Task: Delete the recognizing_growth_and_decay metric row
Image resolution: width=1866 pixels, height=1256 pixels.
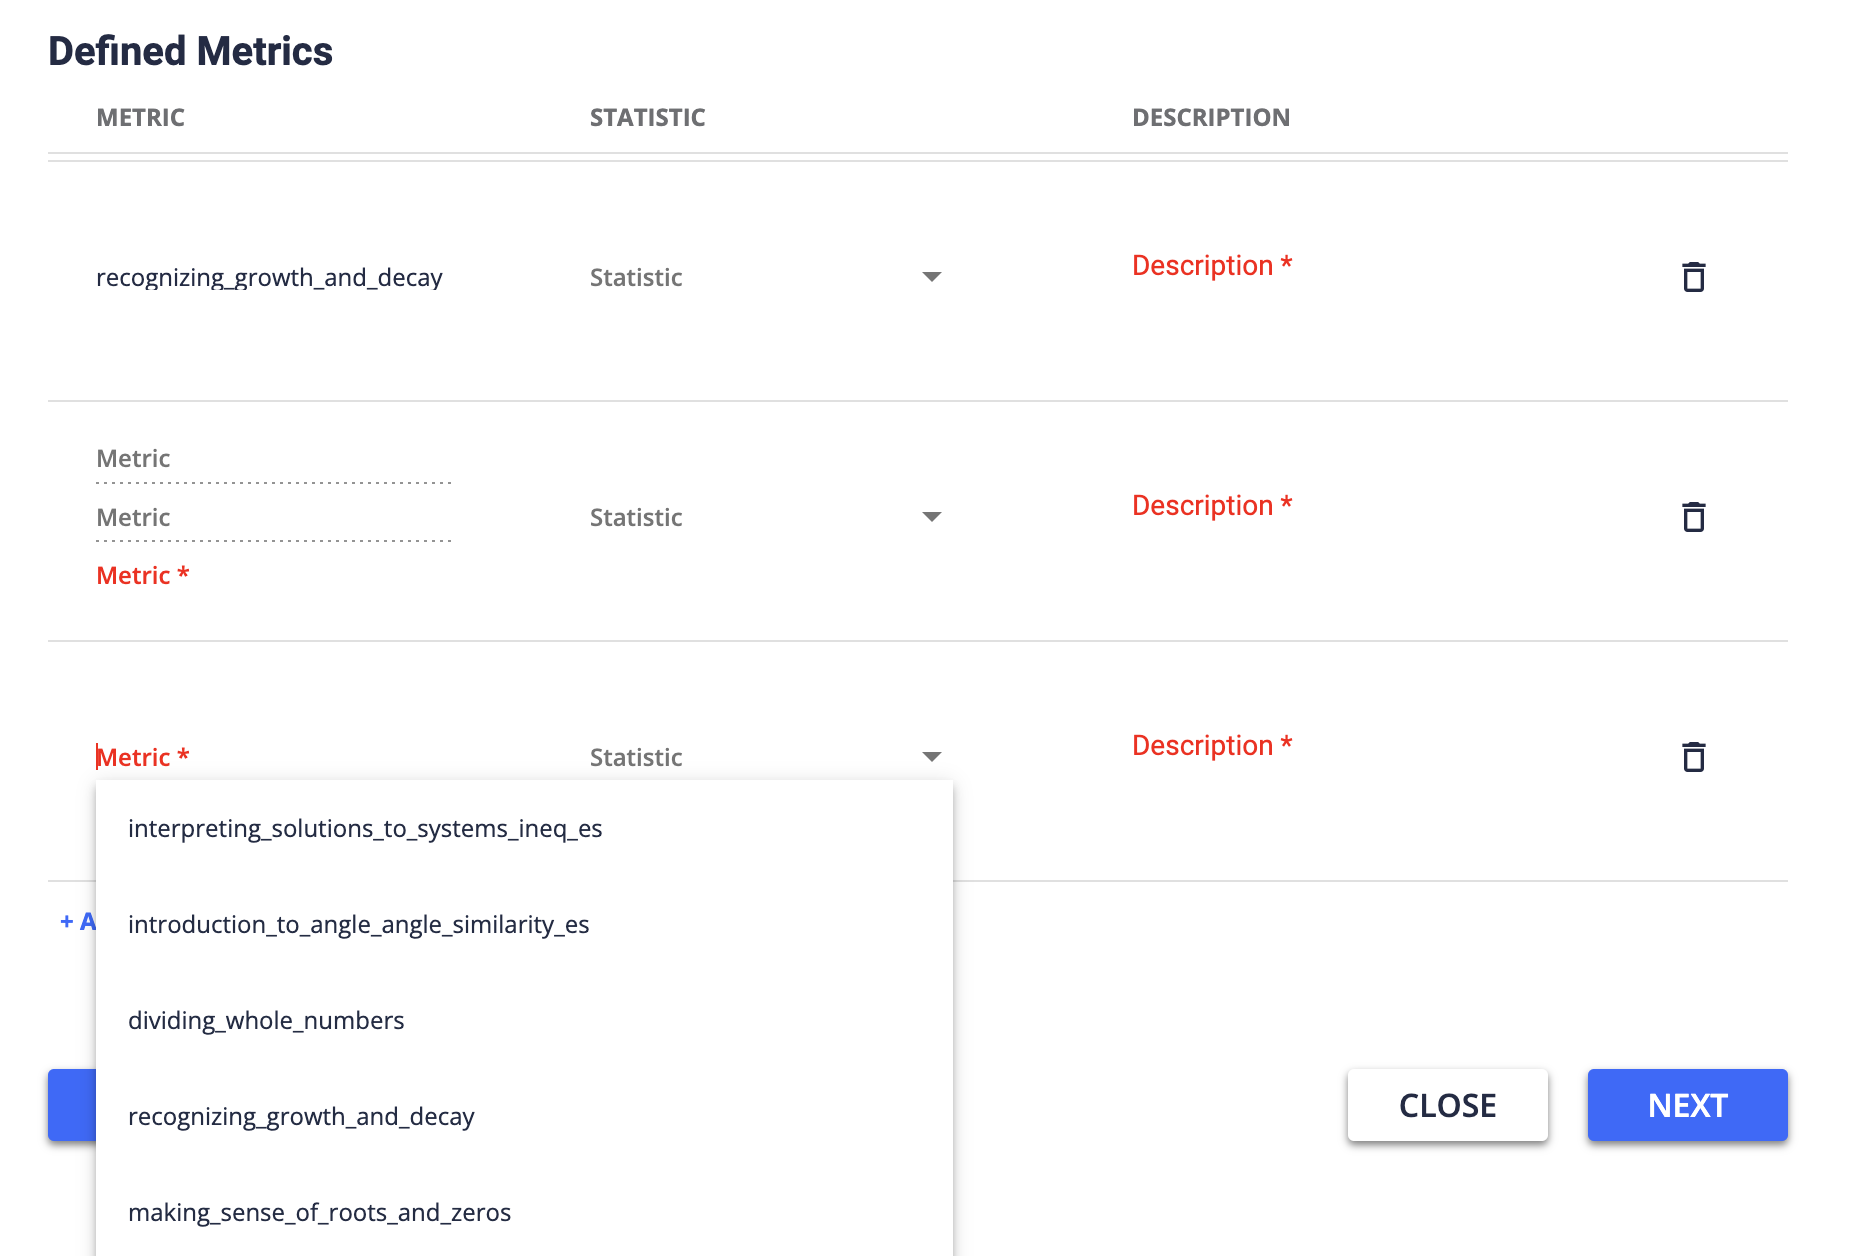Action: pos(1694,277)
